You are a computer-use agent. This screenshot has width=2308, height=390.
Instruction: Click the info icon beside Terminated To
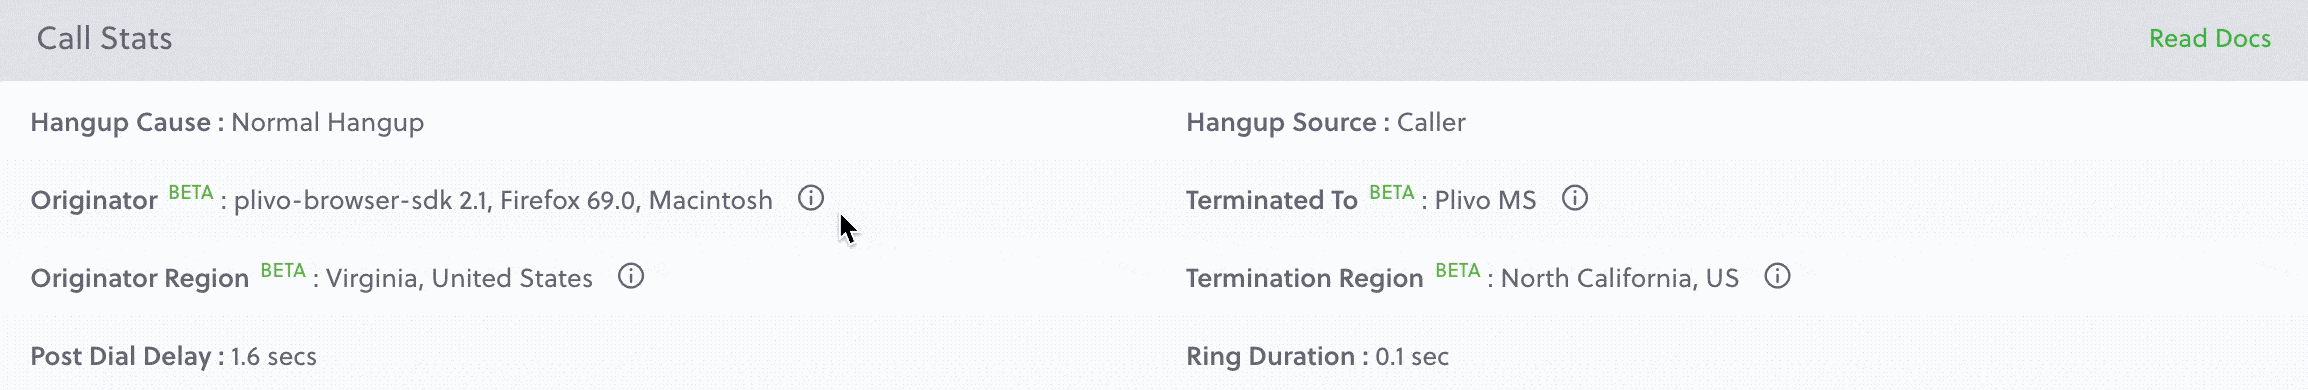coord(1575,198)
